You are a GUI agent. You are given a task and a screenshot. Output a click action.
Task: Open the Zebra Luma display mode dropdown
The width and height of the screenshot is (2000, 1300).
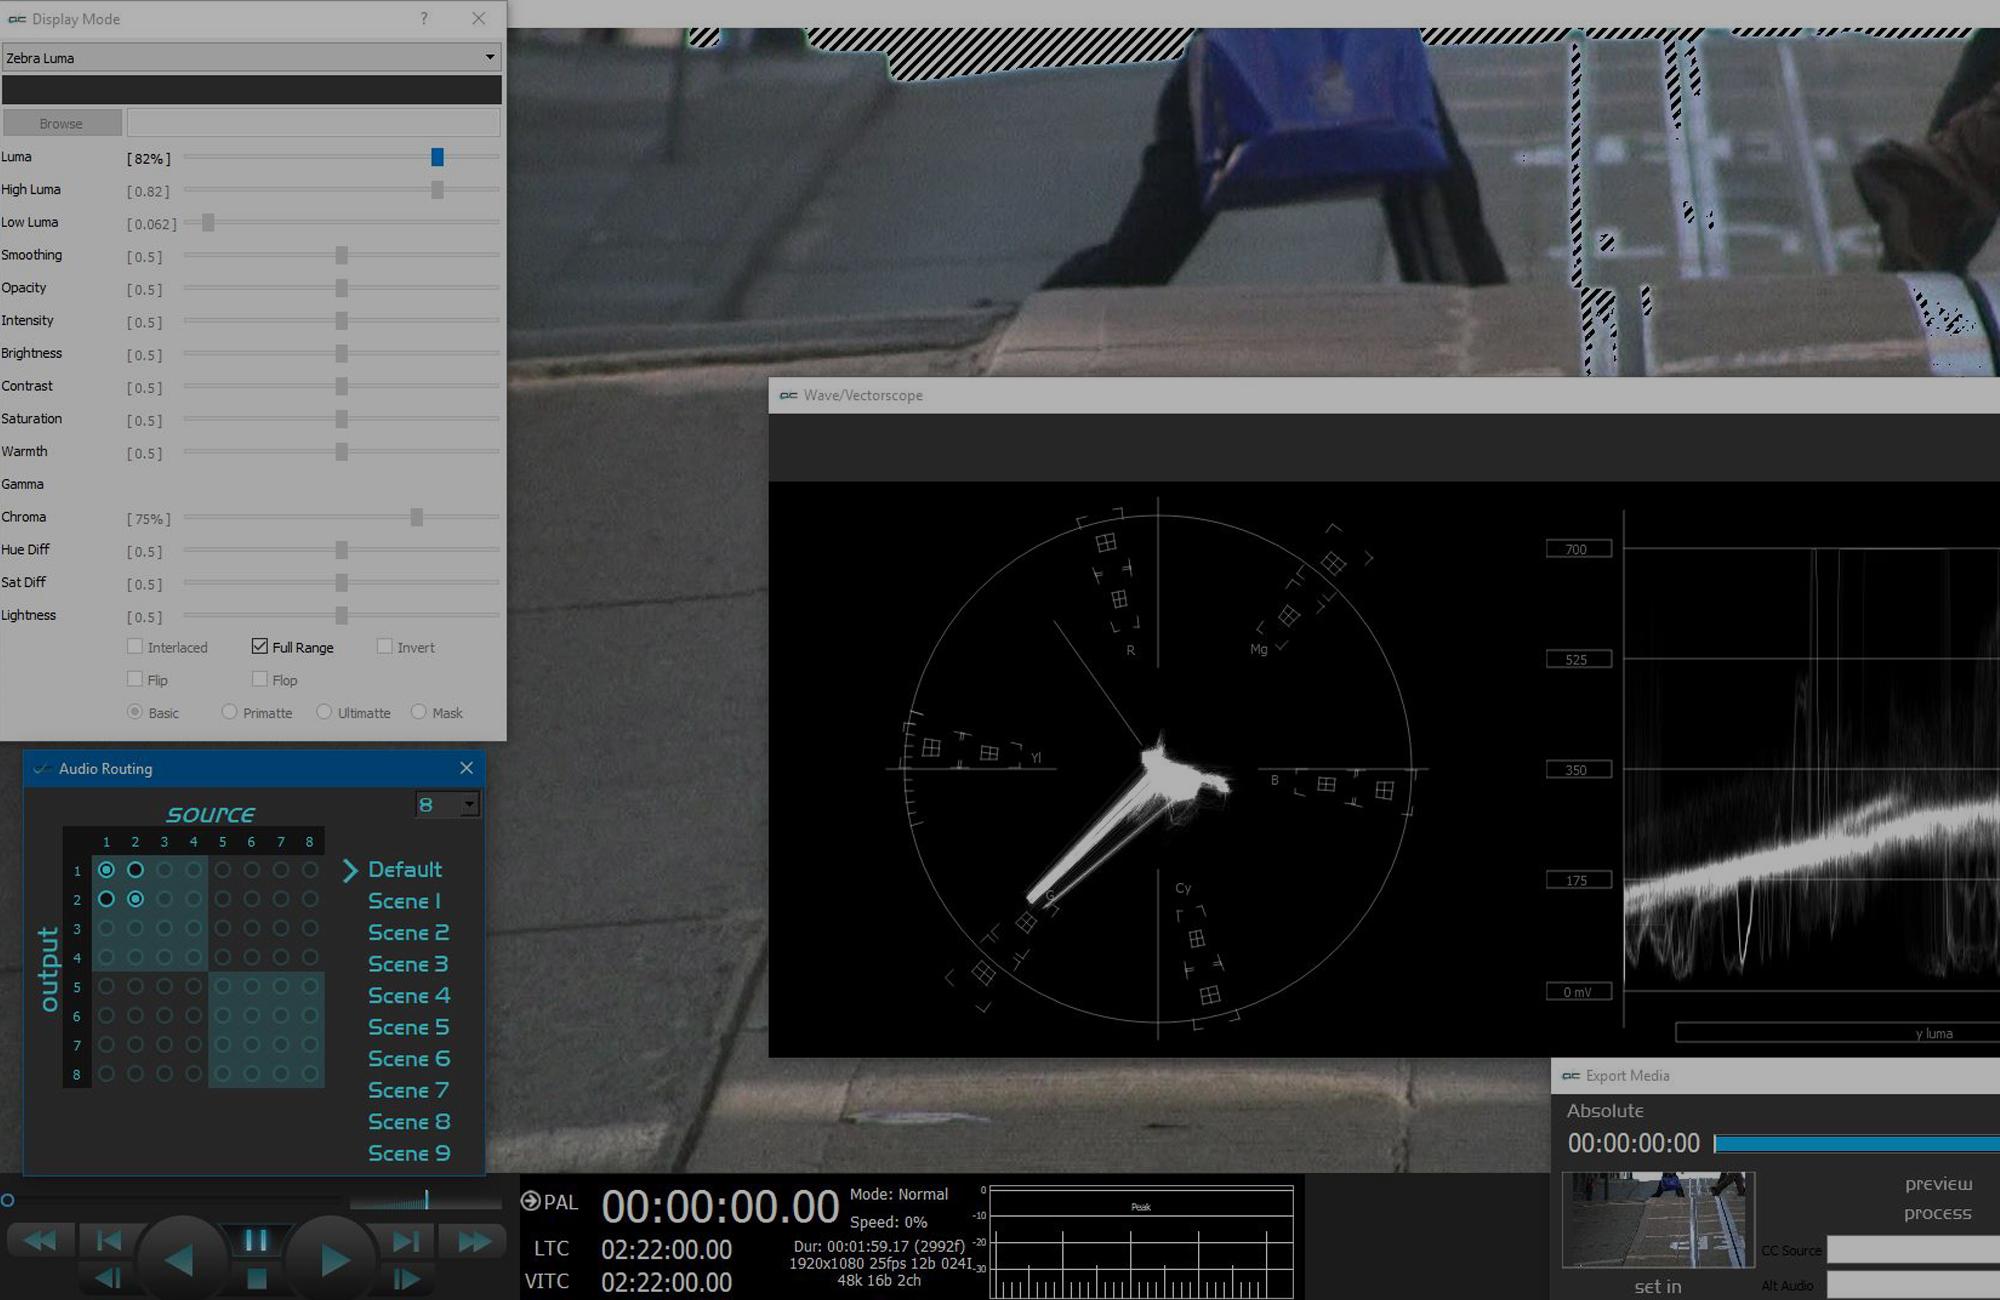coord(251,57)
